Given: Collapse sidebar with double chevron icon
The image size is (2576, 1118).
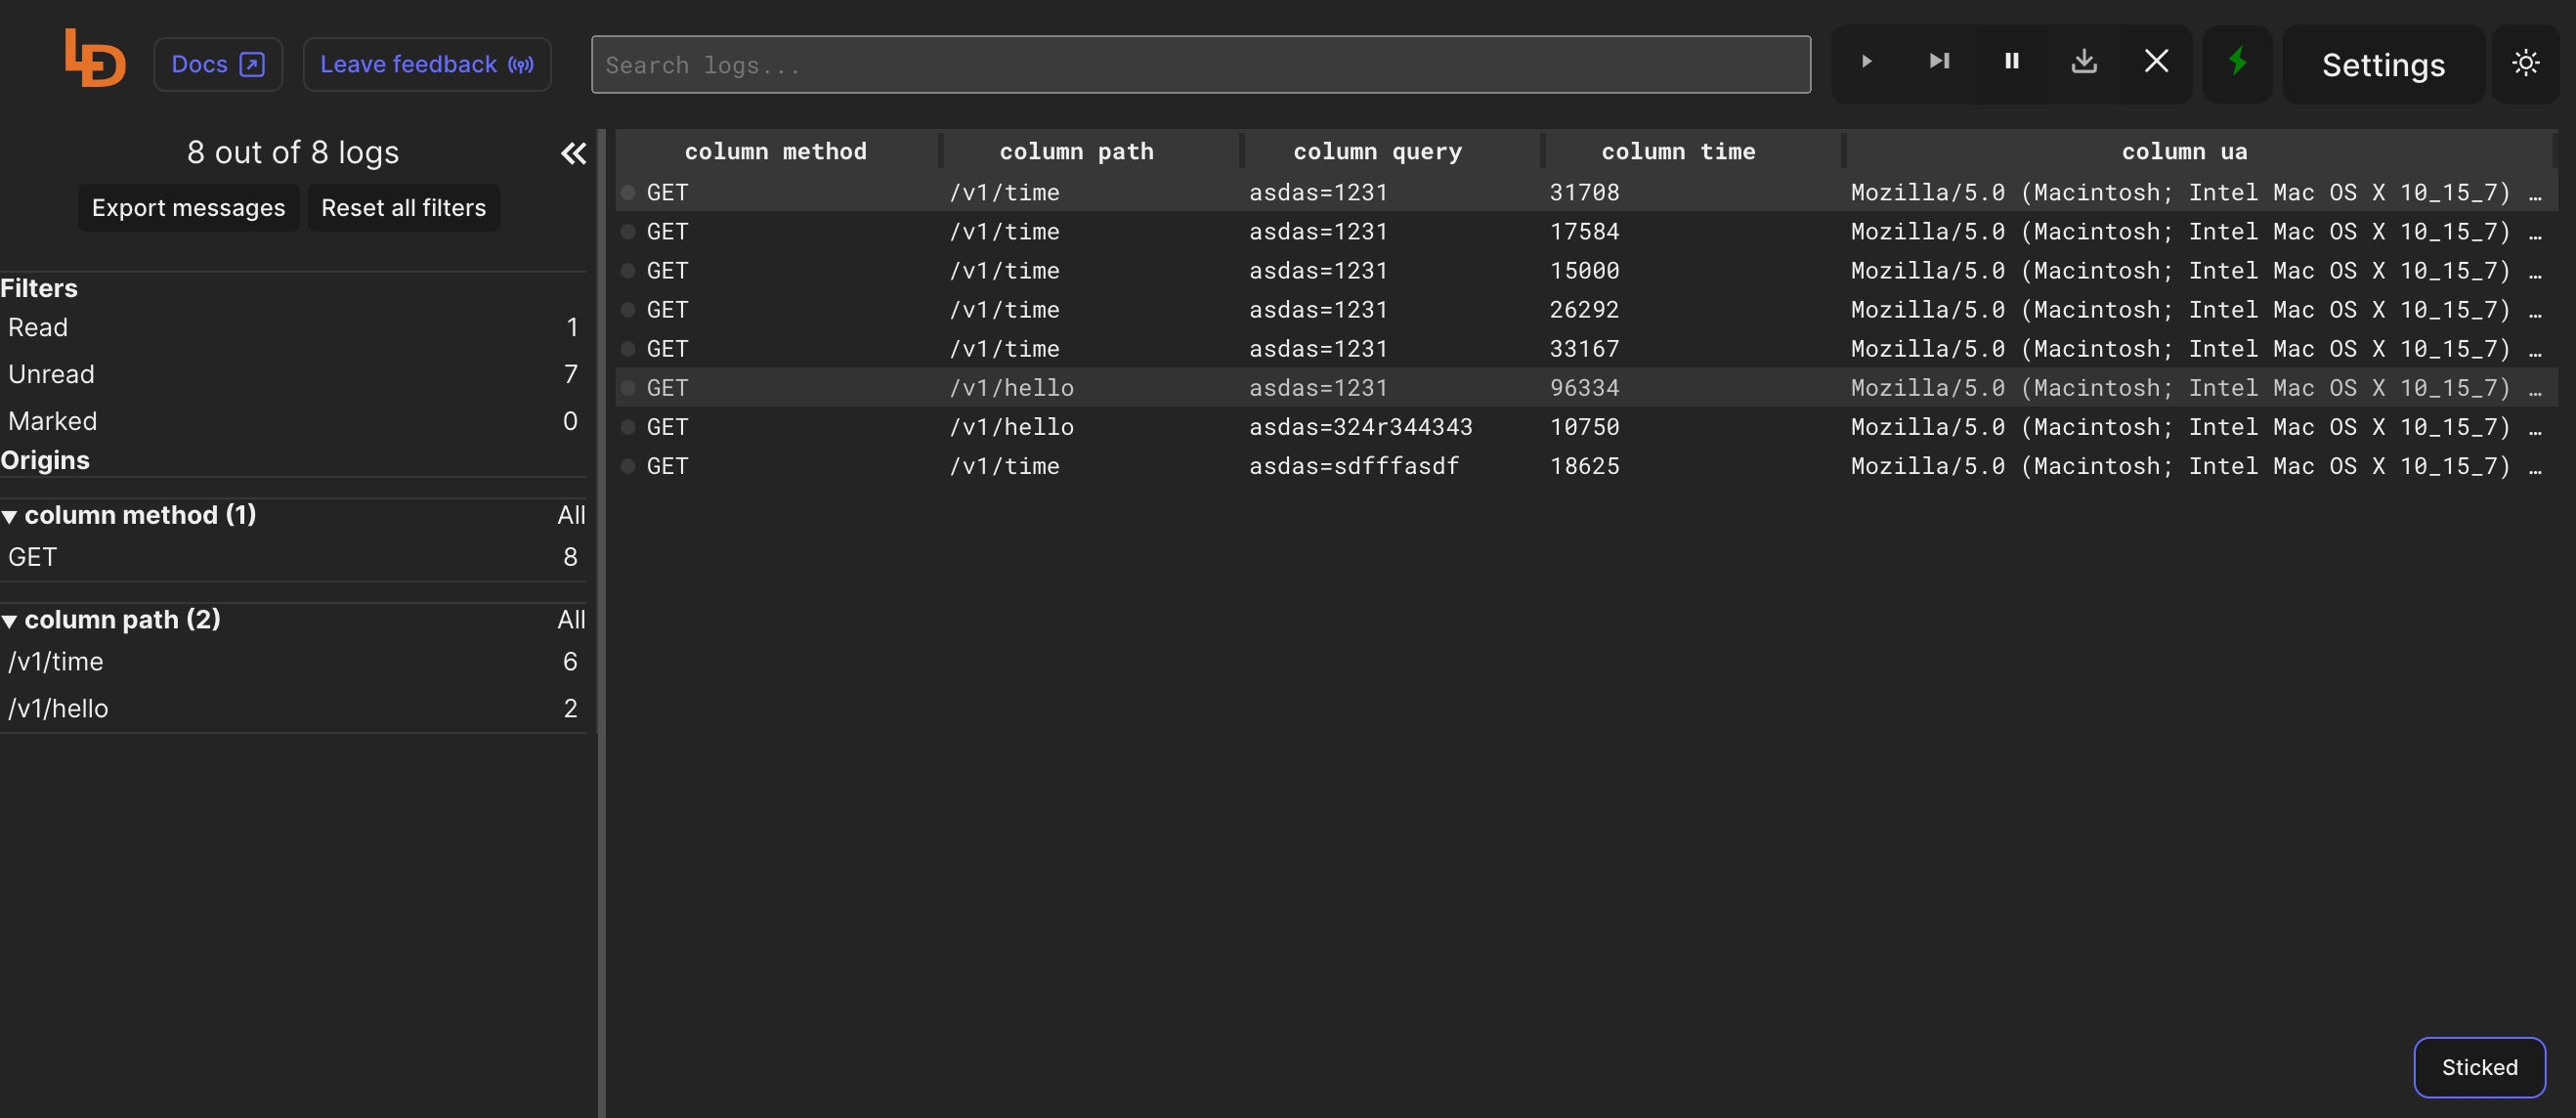Looking at the screenshot, I should pyautogui.click(x=573, y=153).
